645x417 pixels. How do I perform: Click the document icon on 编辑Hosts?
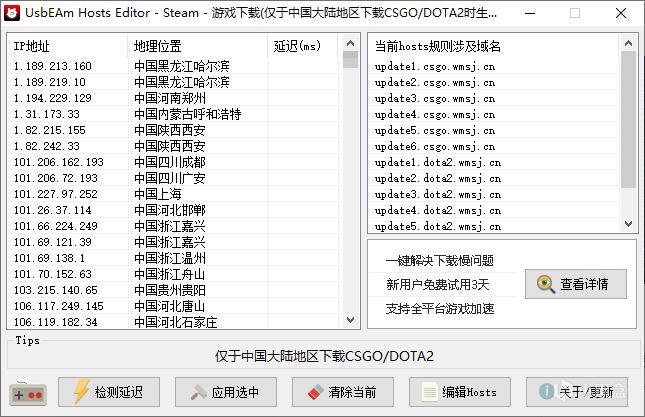(x=429, y=392)
